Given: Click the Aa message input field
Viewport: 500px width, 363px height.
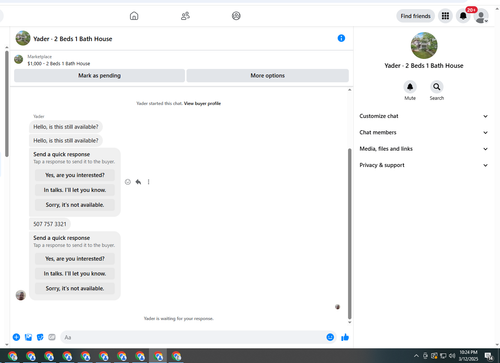Looking at the screenshot, I should 193,337.
